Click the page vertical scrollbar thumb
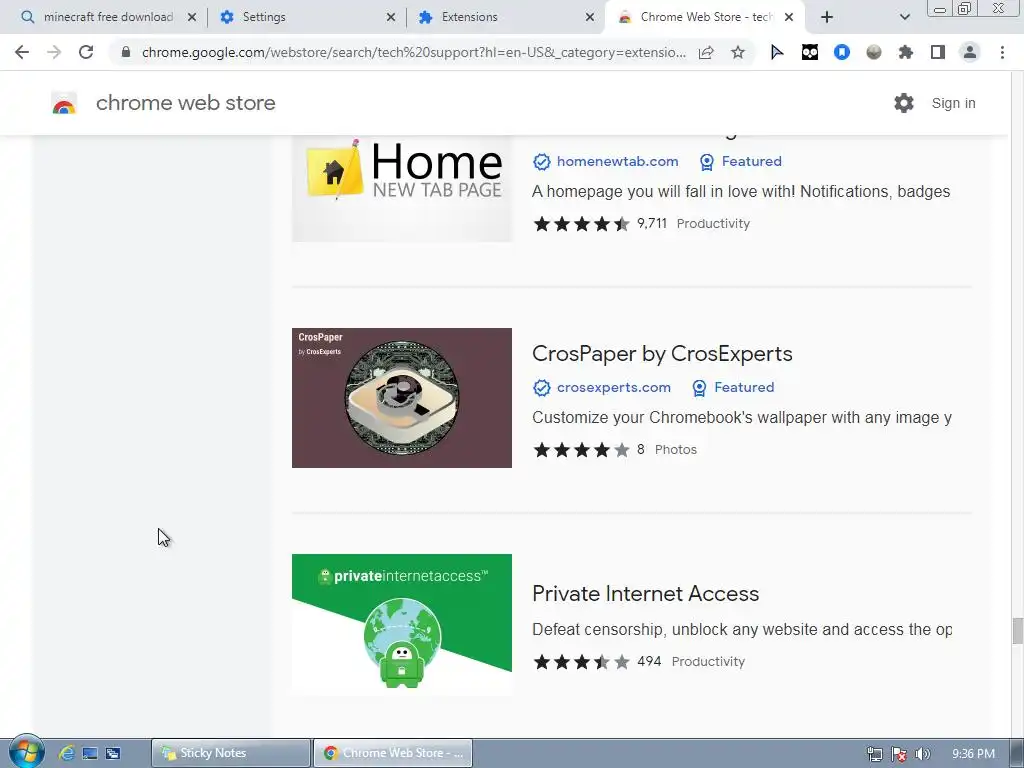Screen dimensions: 1024x768 [1017, 630]
